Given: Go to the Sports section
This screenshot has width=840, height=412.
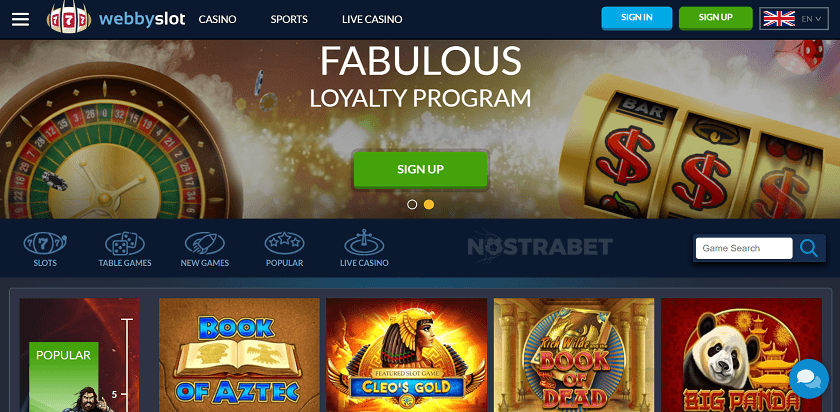Looking at the screenshot, I should (x=289, y=19).
